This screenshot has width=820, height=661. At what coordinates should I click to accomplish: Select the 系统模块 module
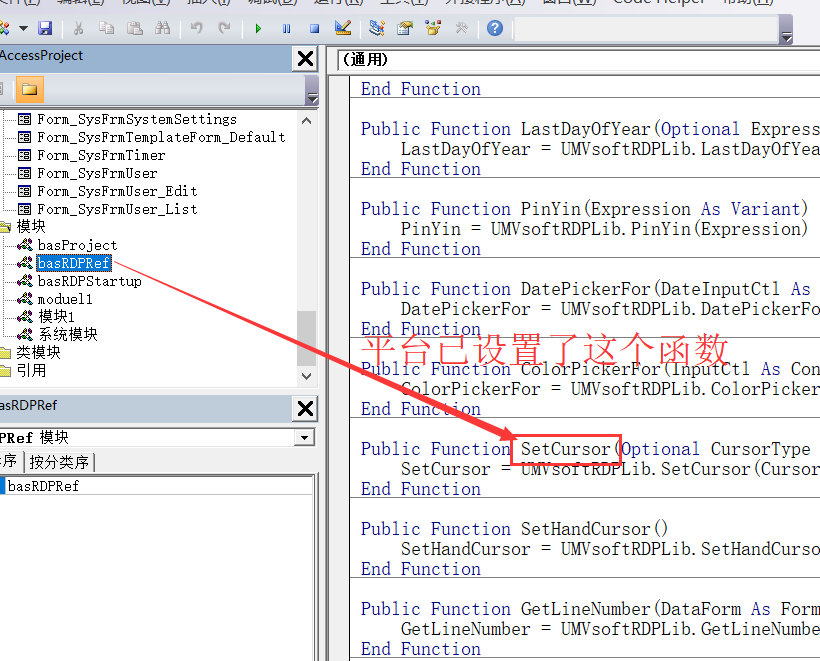[68, 335]
